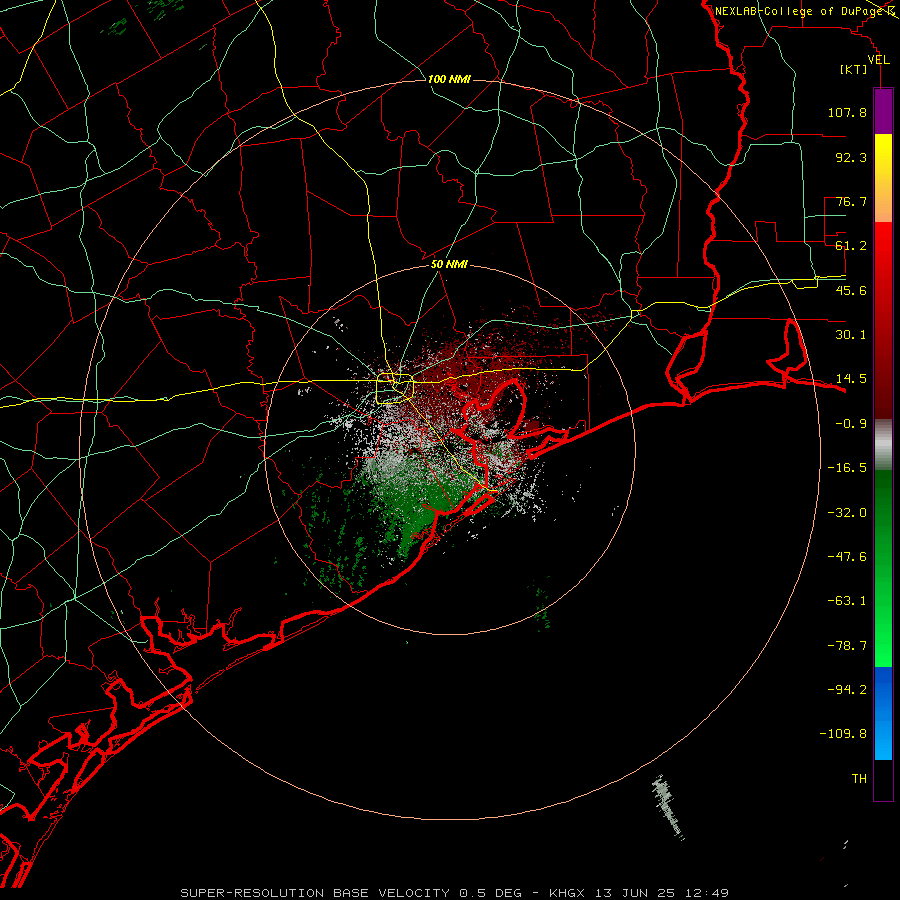
Task: Click the 30.1 velocity scale value
Action: (x=851, y=335)
